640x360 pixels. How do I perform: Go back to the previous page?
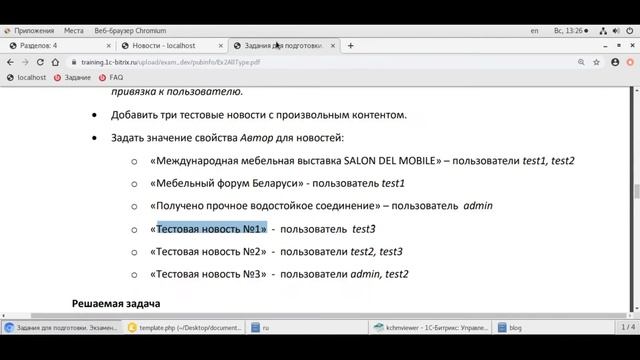pos(10,62)
